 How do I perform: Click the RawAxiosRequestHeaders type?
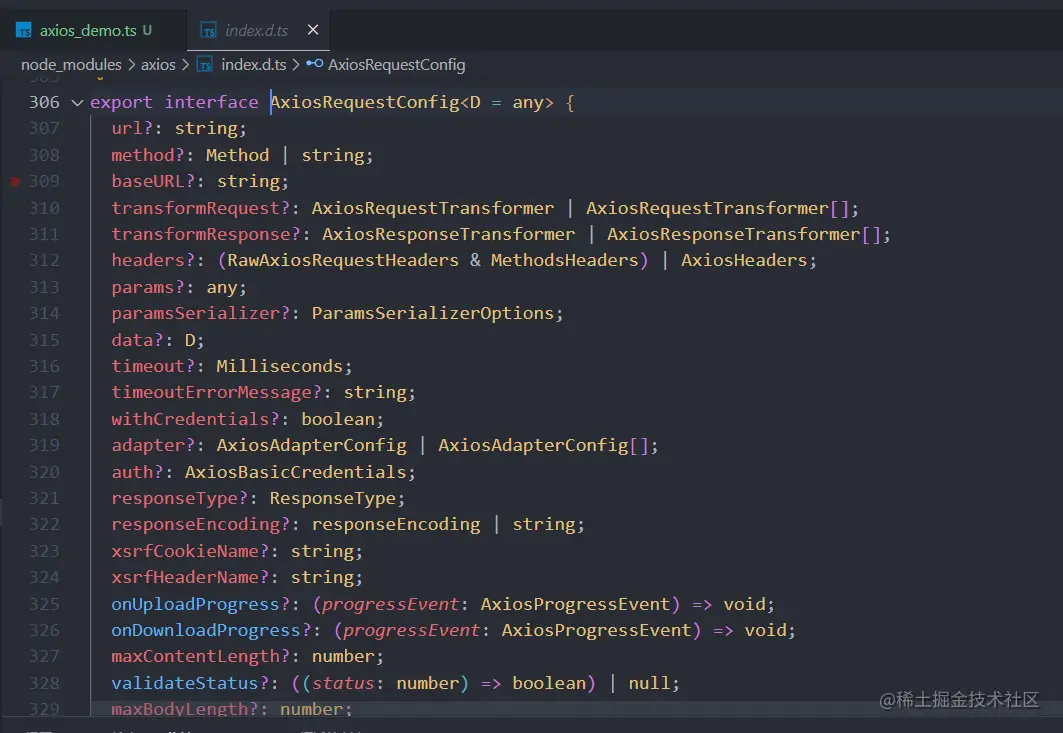[343, 260]
